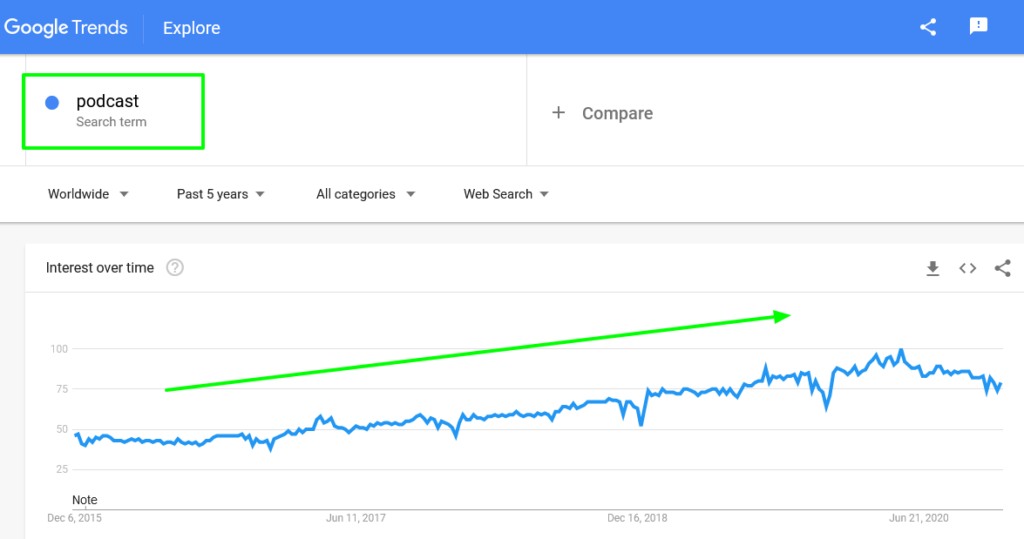Click the blue dot of the podcast term
The image size is (1024, 539).
click(x=52, y=103)
